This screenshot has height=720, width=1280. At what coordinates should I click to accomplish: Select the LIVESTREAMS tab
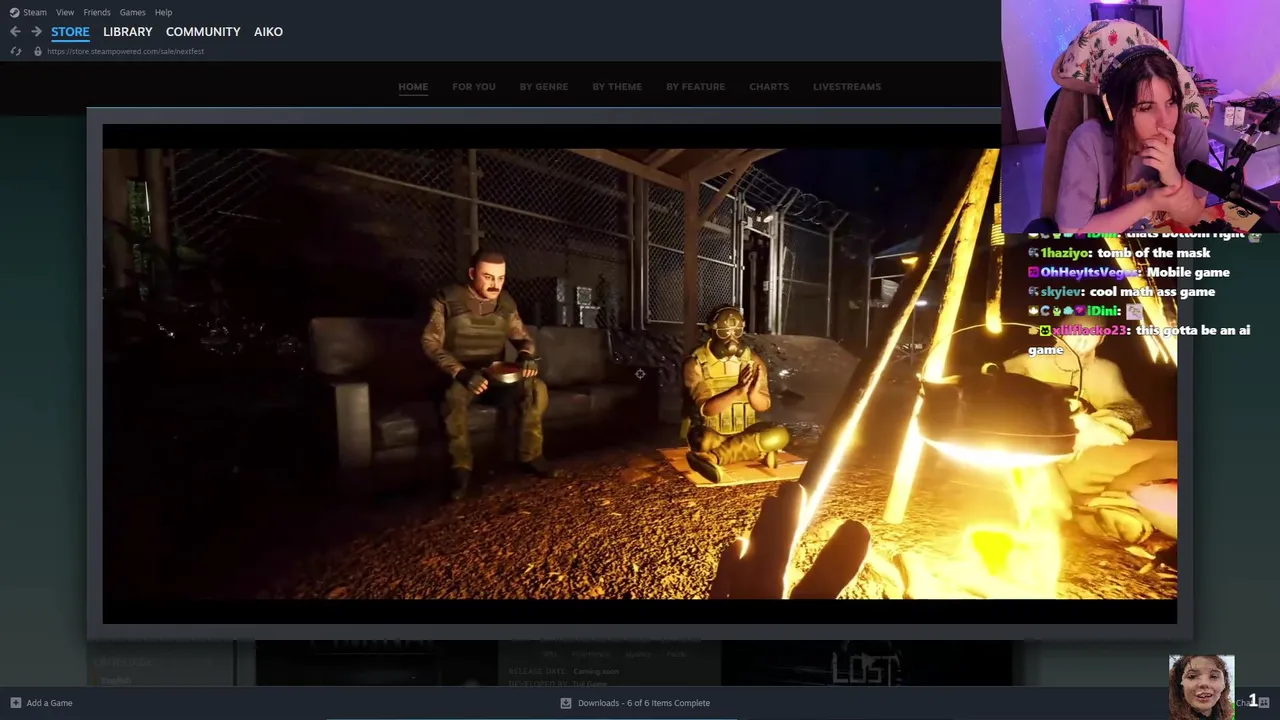[x=847, y=87]
